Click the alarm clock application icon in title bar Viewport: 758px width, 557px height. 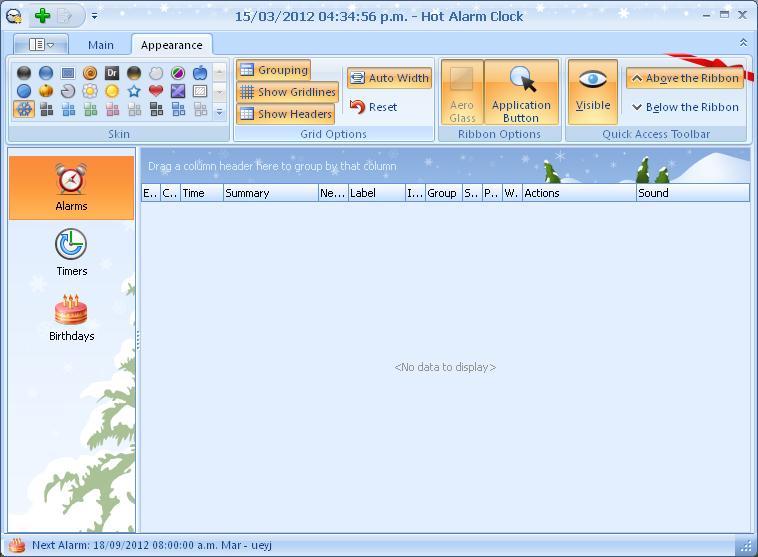[14, 16]
